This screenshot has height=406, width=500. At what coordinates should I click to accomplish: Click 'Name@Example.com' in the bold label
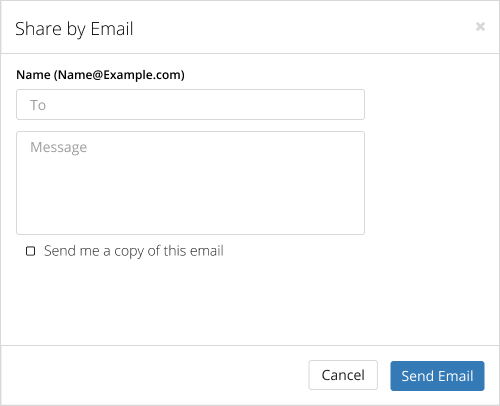coord(119,75)
